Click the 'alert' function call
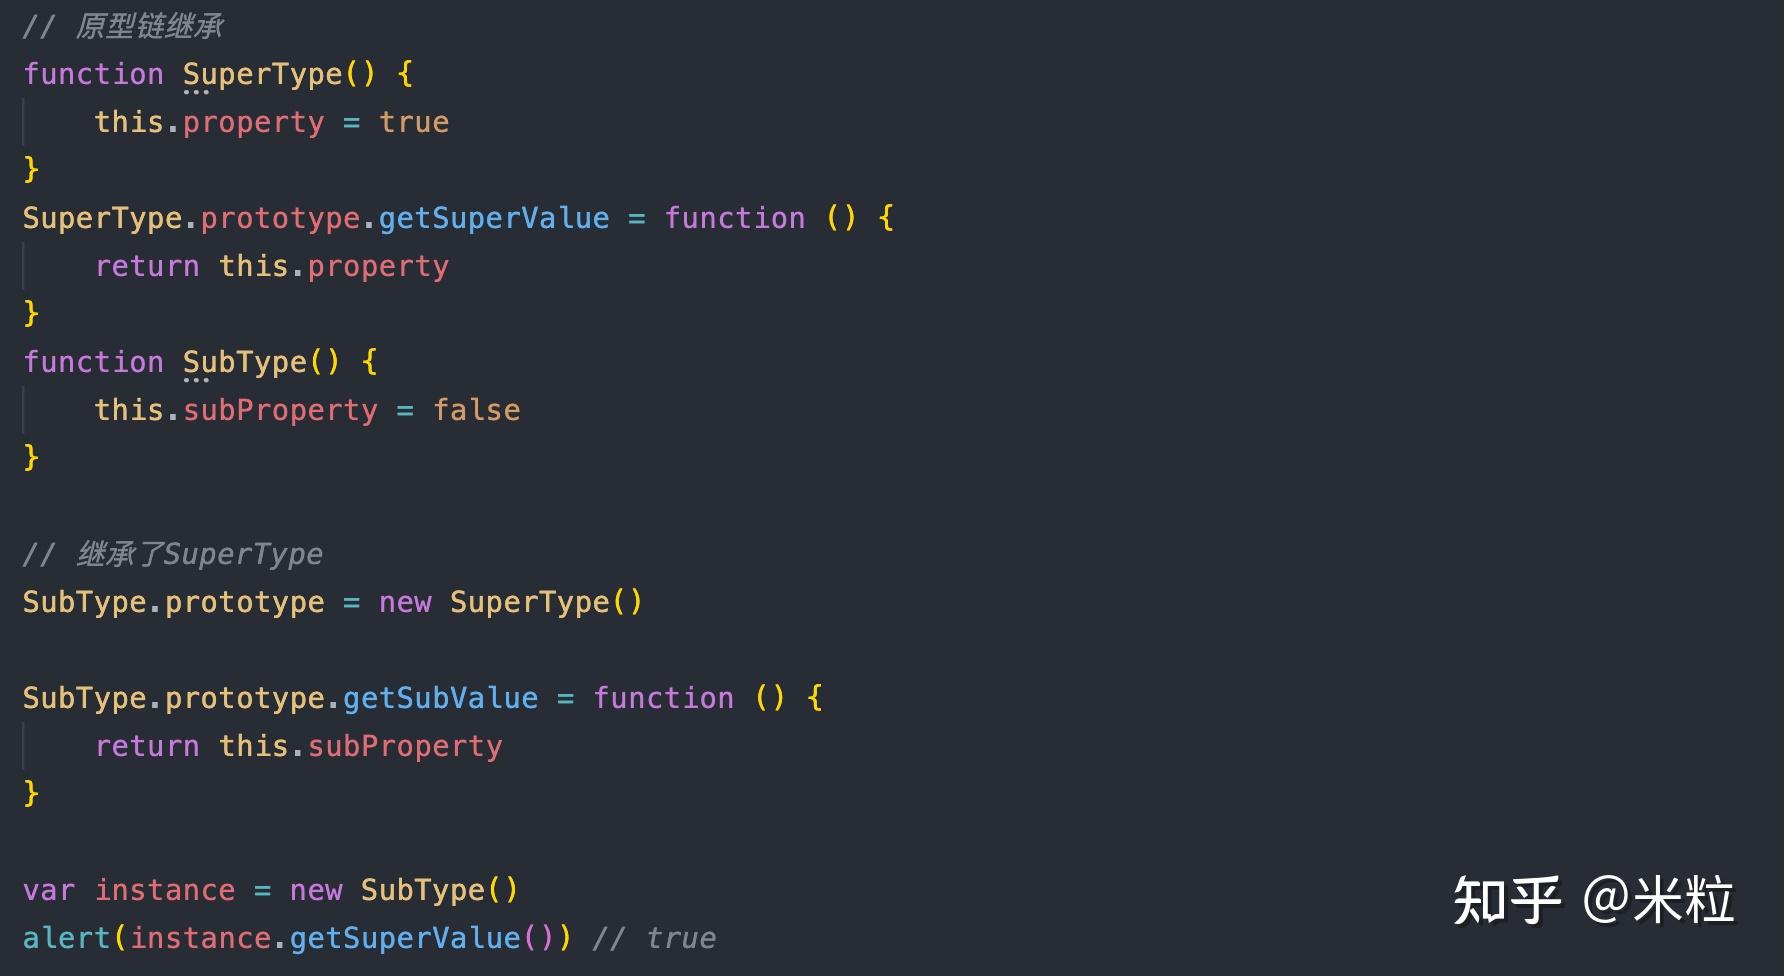The height and width of the screenshot is (976, 1784). coord(66,939)
